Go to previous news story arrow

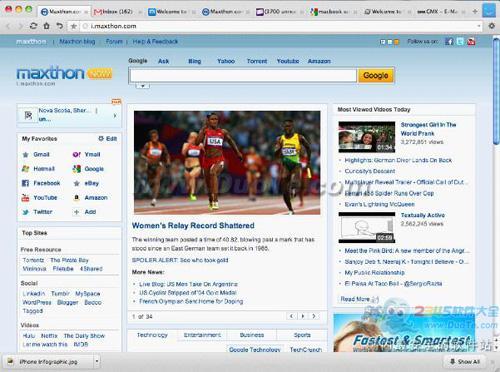[x=292, y=316]
